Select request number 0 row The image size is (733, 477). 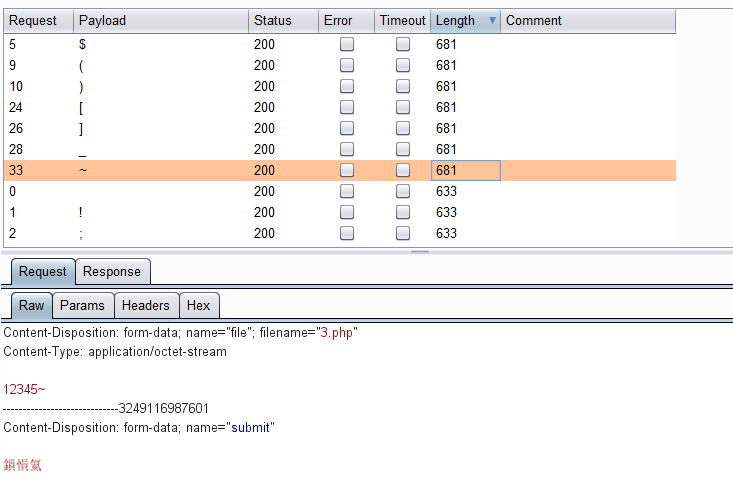point(340,191)
